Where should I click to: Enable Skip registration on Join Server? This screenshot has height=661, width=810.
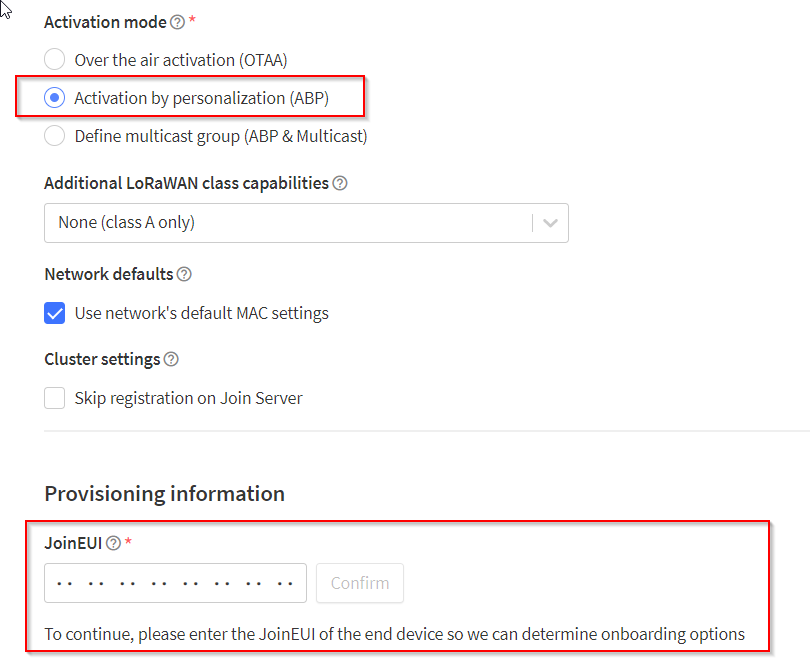coord(55,397)
